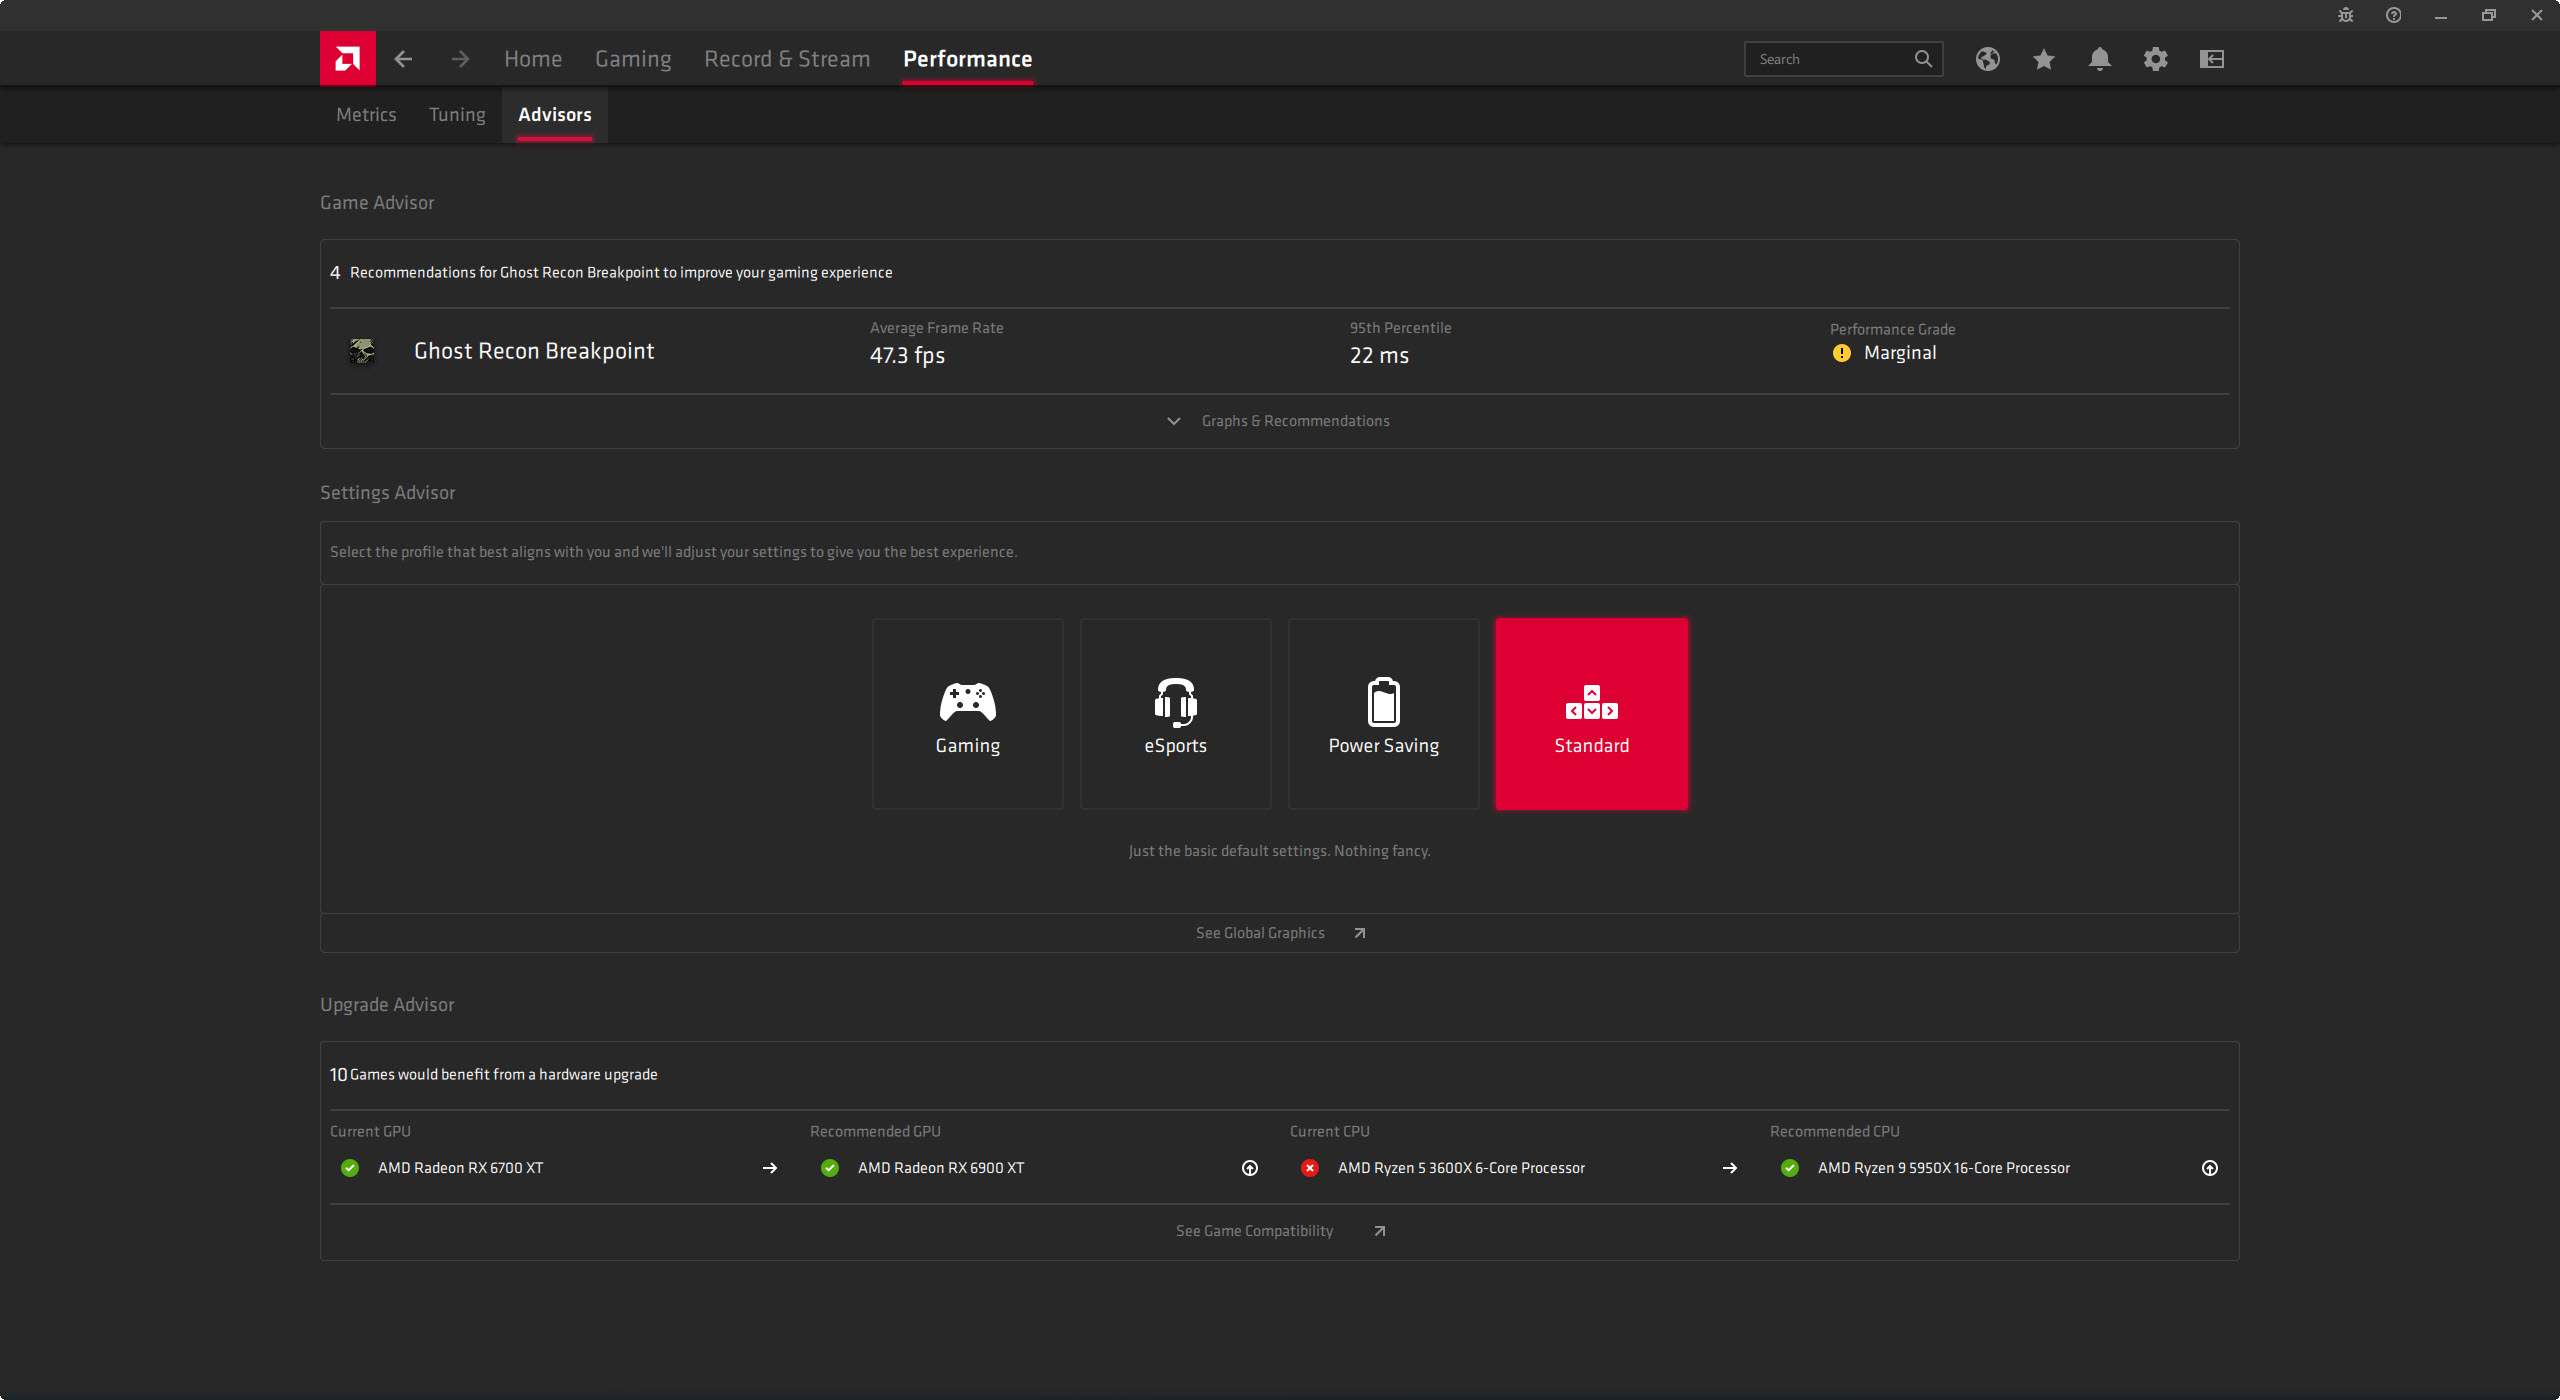Click the green check beside RX 6700 XT

click(350, 1168)
